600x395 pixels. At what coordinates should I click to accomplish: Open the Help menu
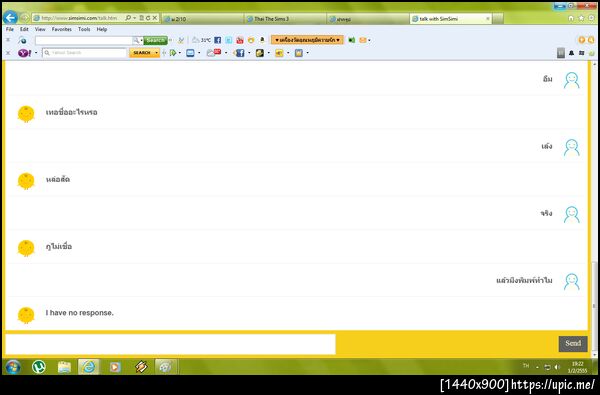click(102, 29)
